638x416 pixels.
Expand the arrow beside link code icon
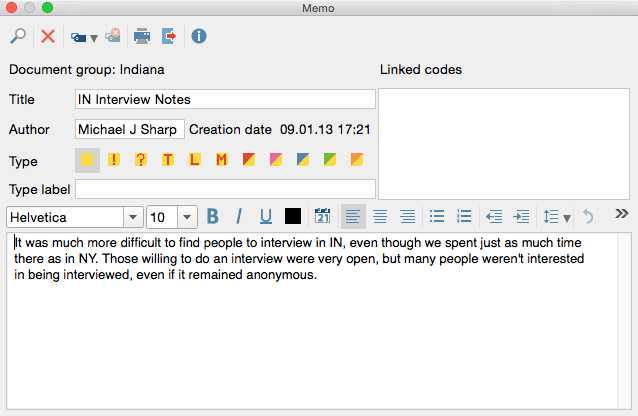point(94,38)
